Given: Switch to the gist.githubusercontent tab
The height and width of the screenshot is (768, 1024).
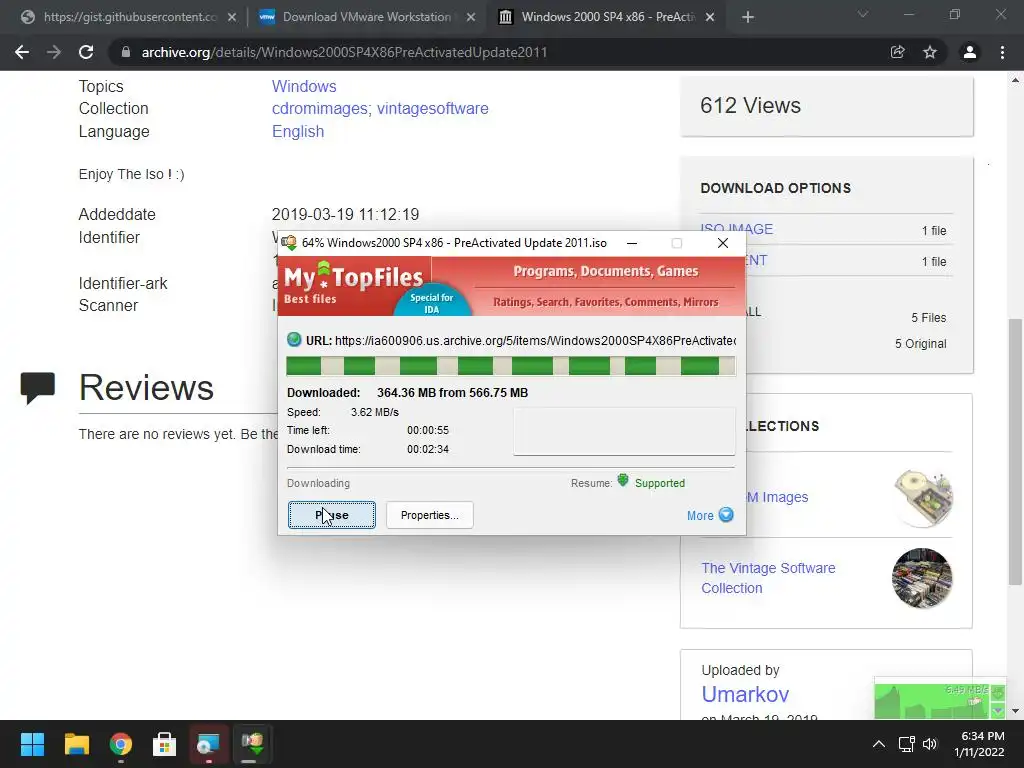Looking at the screenshot, I should click(x=129, y=17).
